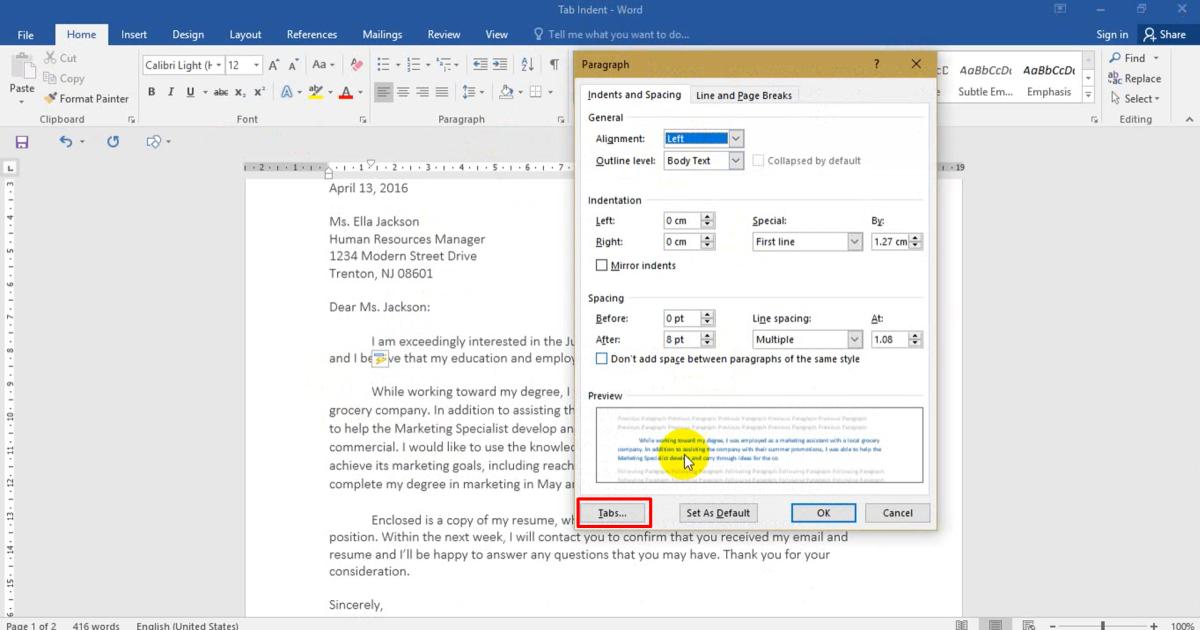Viewport: 1200px width, 630px height.
Task: Click the Share button
Action: click(x=1165, y=35)
